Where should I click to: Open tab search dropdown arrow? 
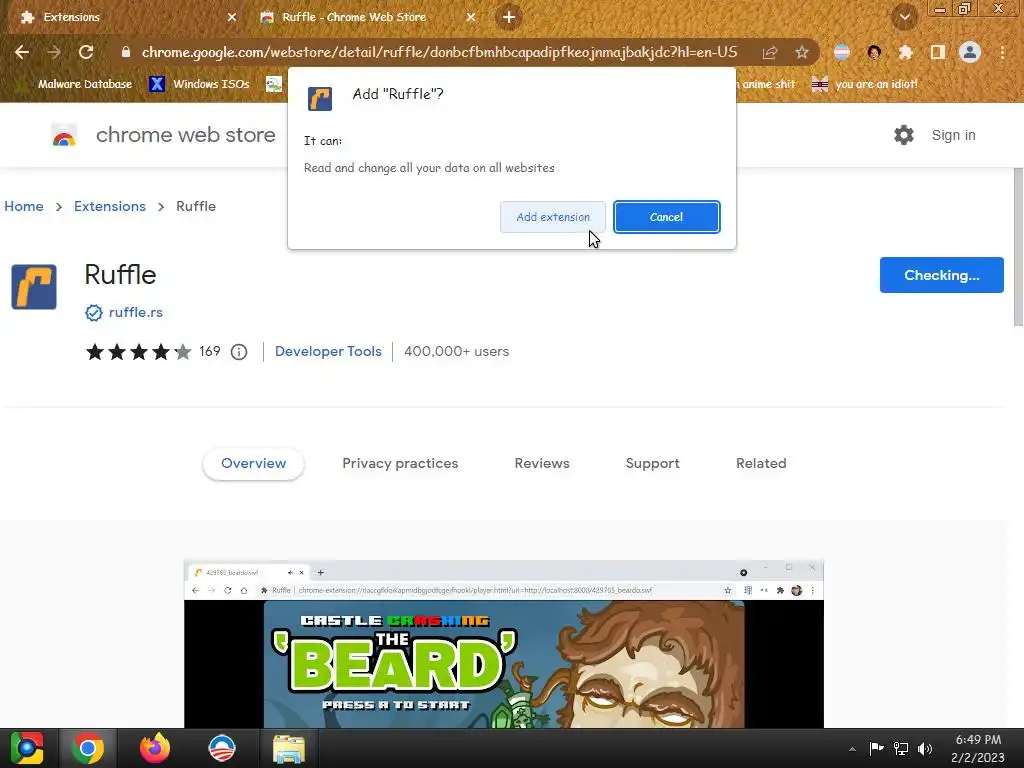[905, 17]
